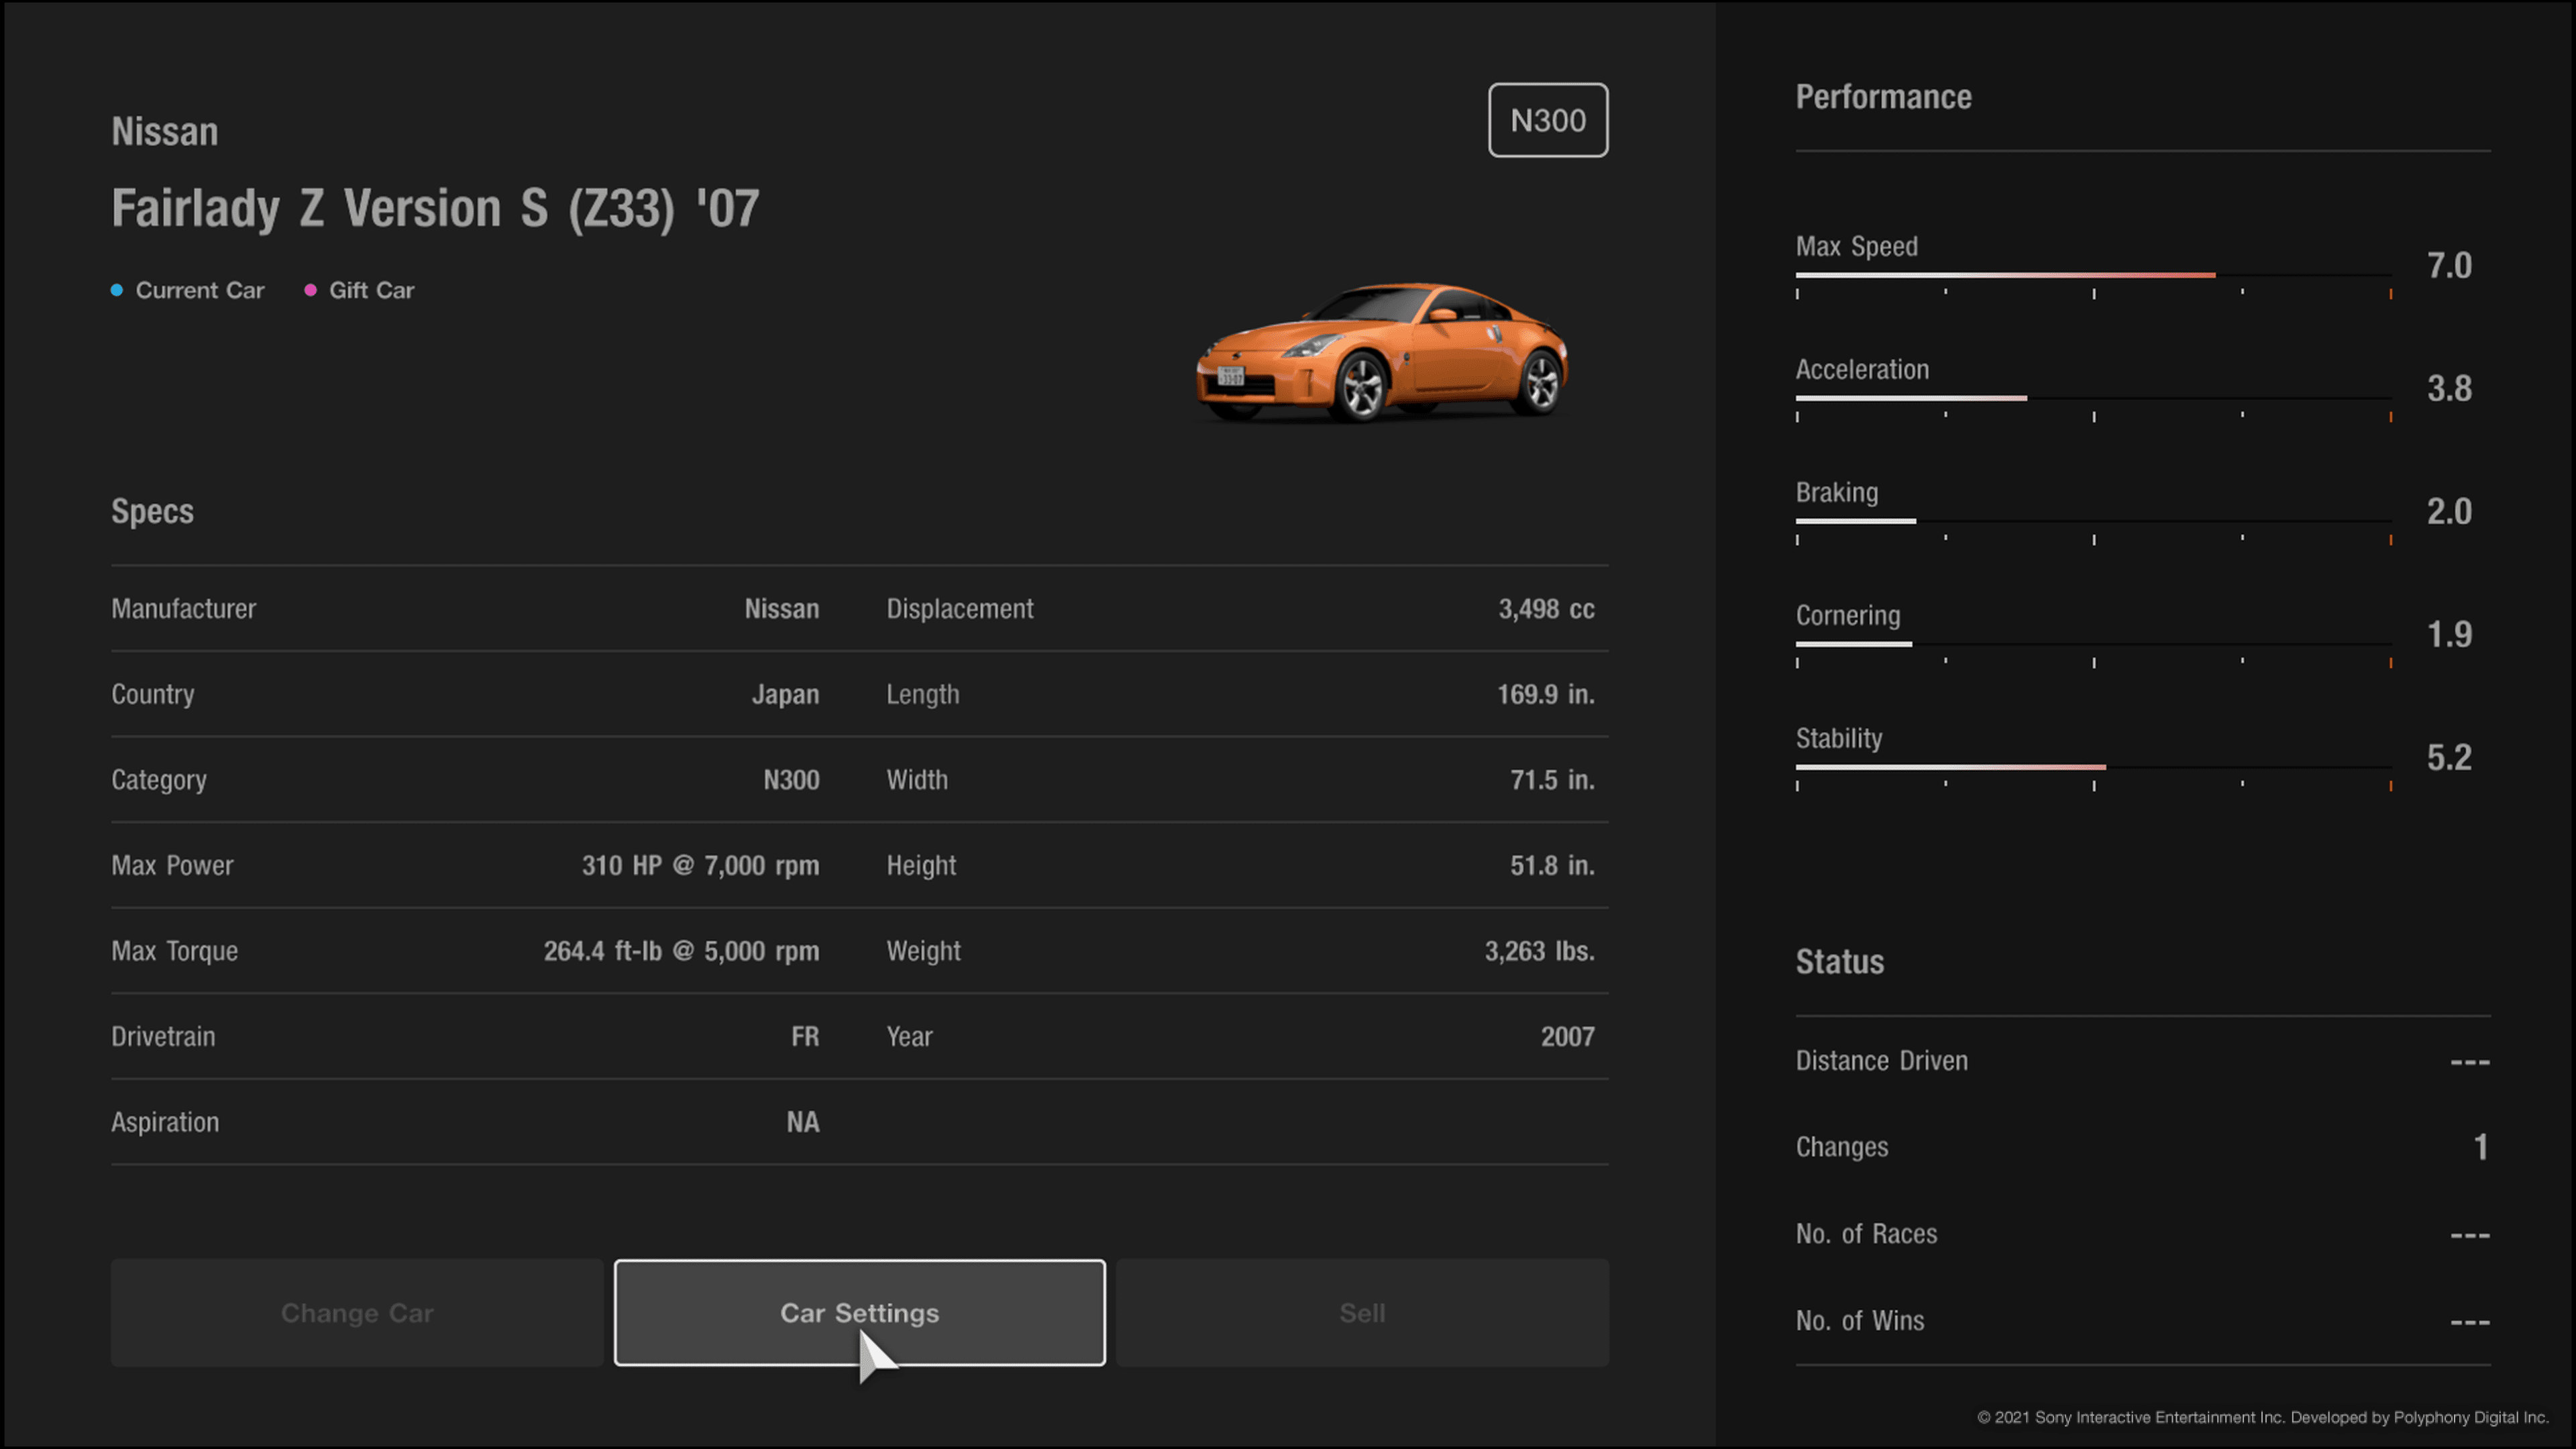Click Height value 51.8 in.
The width and height of the screenshot is (2576, 1449).
[x=1552, y=866]
